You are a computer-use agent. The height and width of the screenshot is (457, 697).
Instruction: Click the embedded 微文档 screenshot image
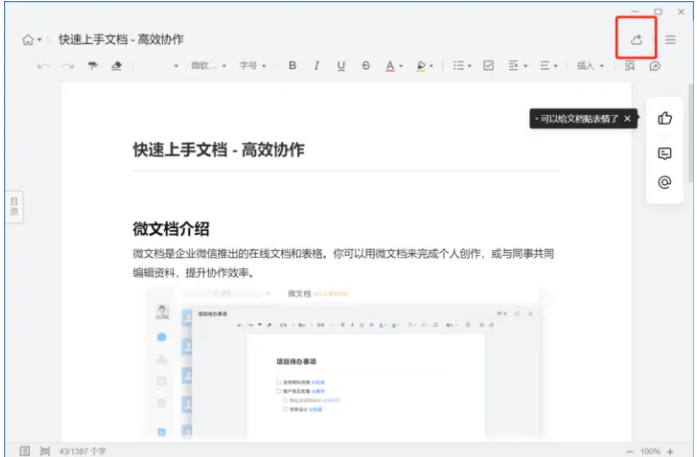tap(345, 364)
